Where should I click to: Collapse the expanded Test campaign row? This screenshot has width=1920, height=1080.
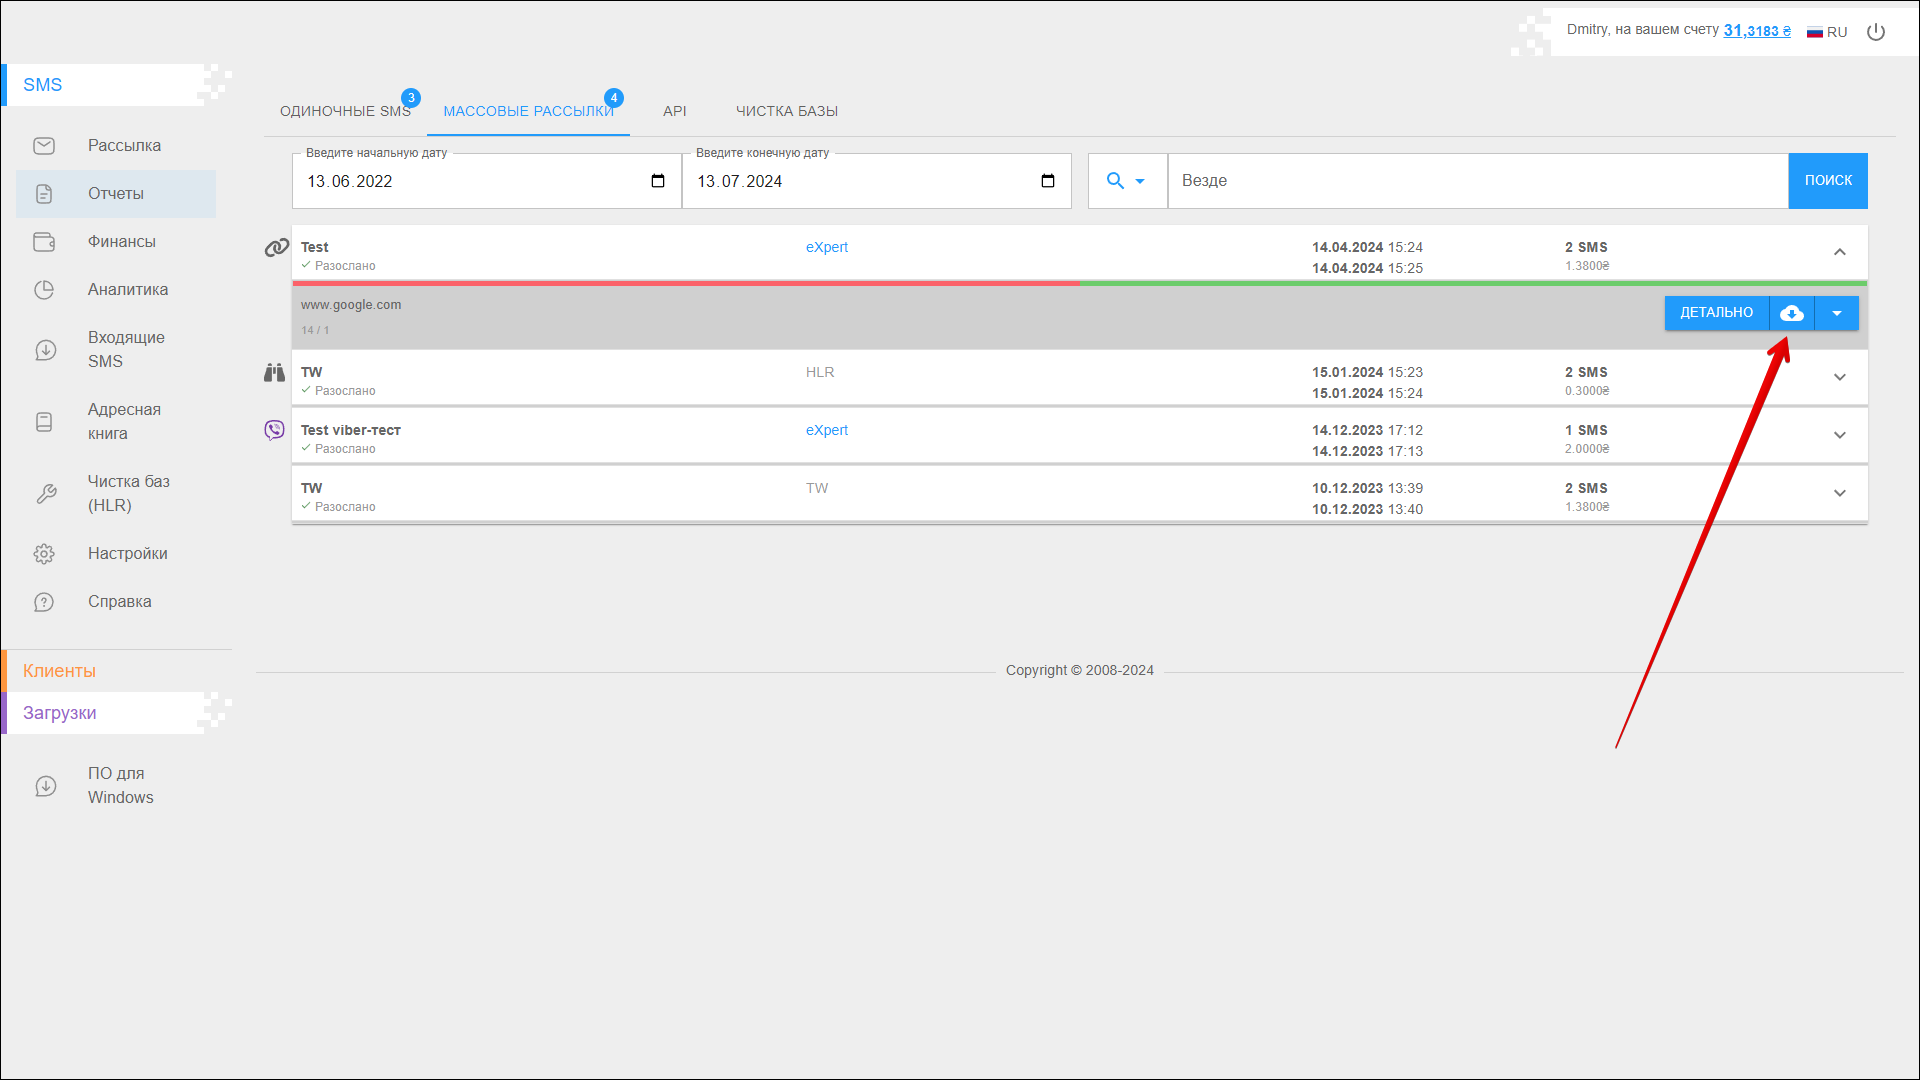pos(1840,252)
